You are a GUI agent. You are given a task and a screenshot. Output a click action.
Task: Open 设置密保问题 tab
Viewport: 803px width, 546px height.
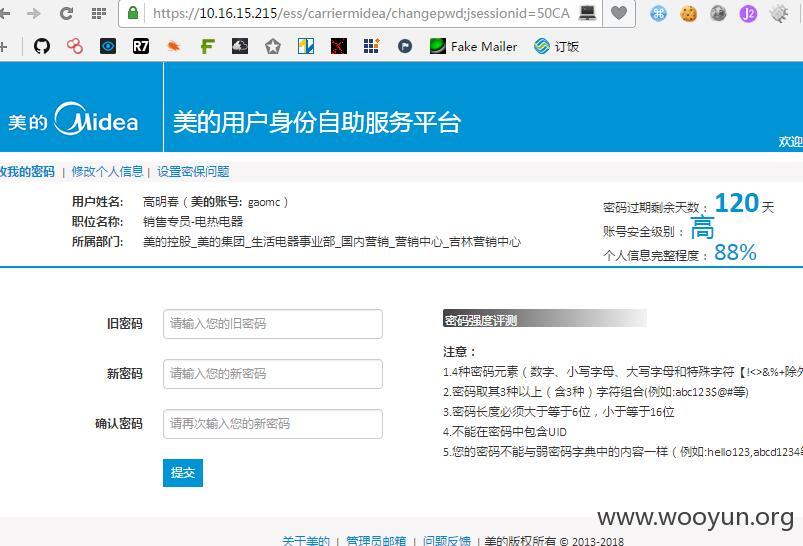pyautogui.click(x=193, y=172)
